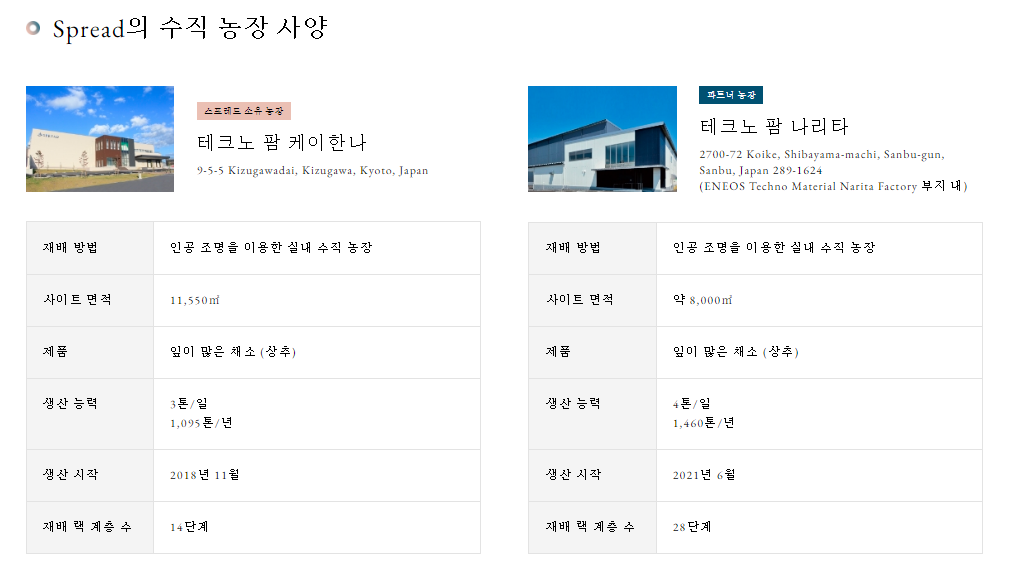The image size is (1010, 575).
Task: Select the value '2021년 6월'
Action: [x=704, y=475]
